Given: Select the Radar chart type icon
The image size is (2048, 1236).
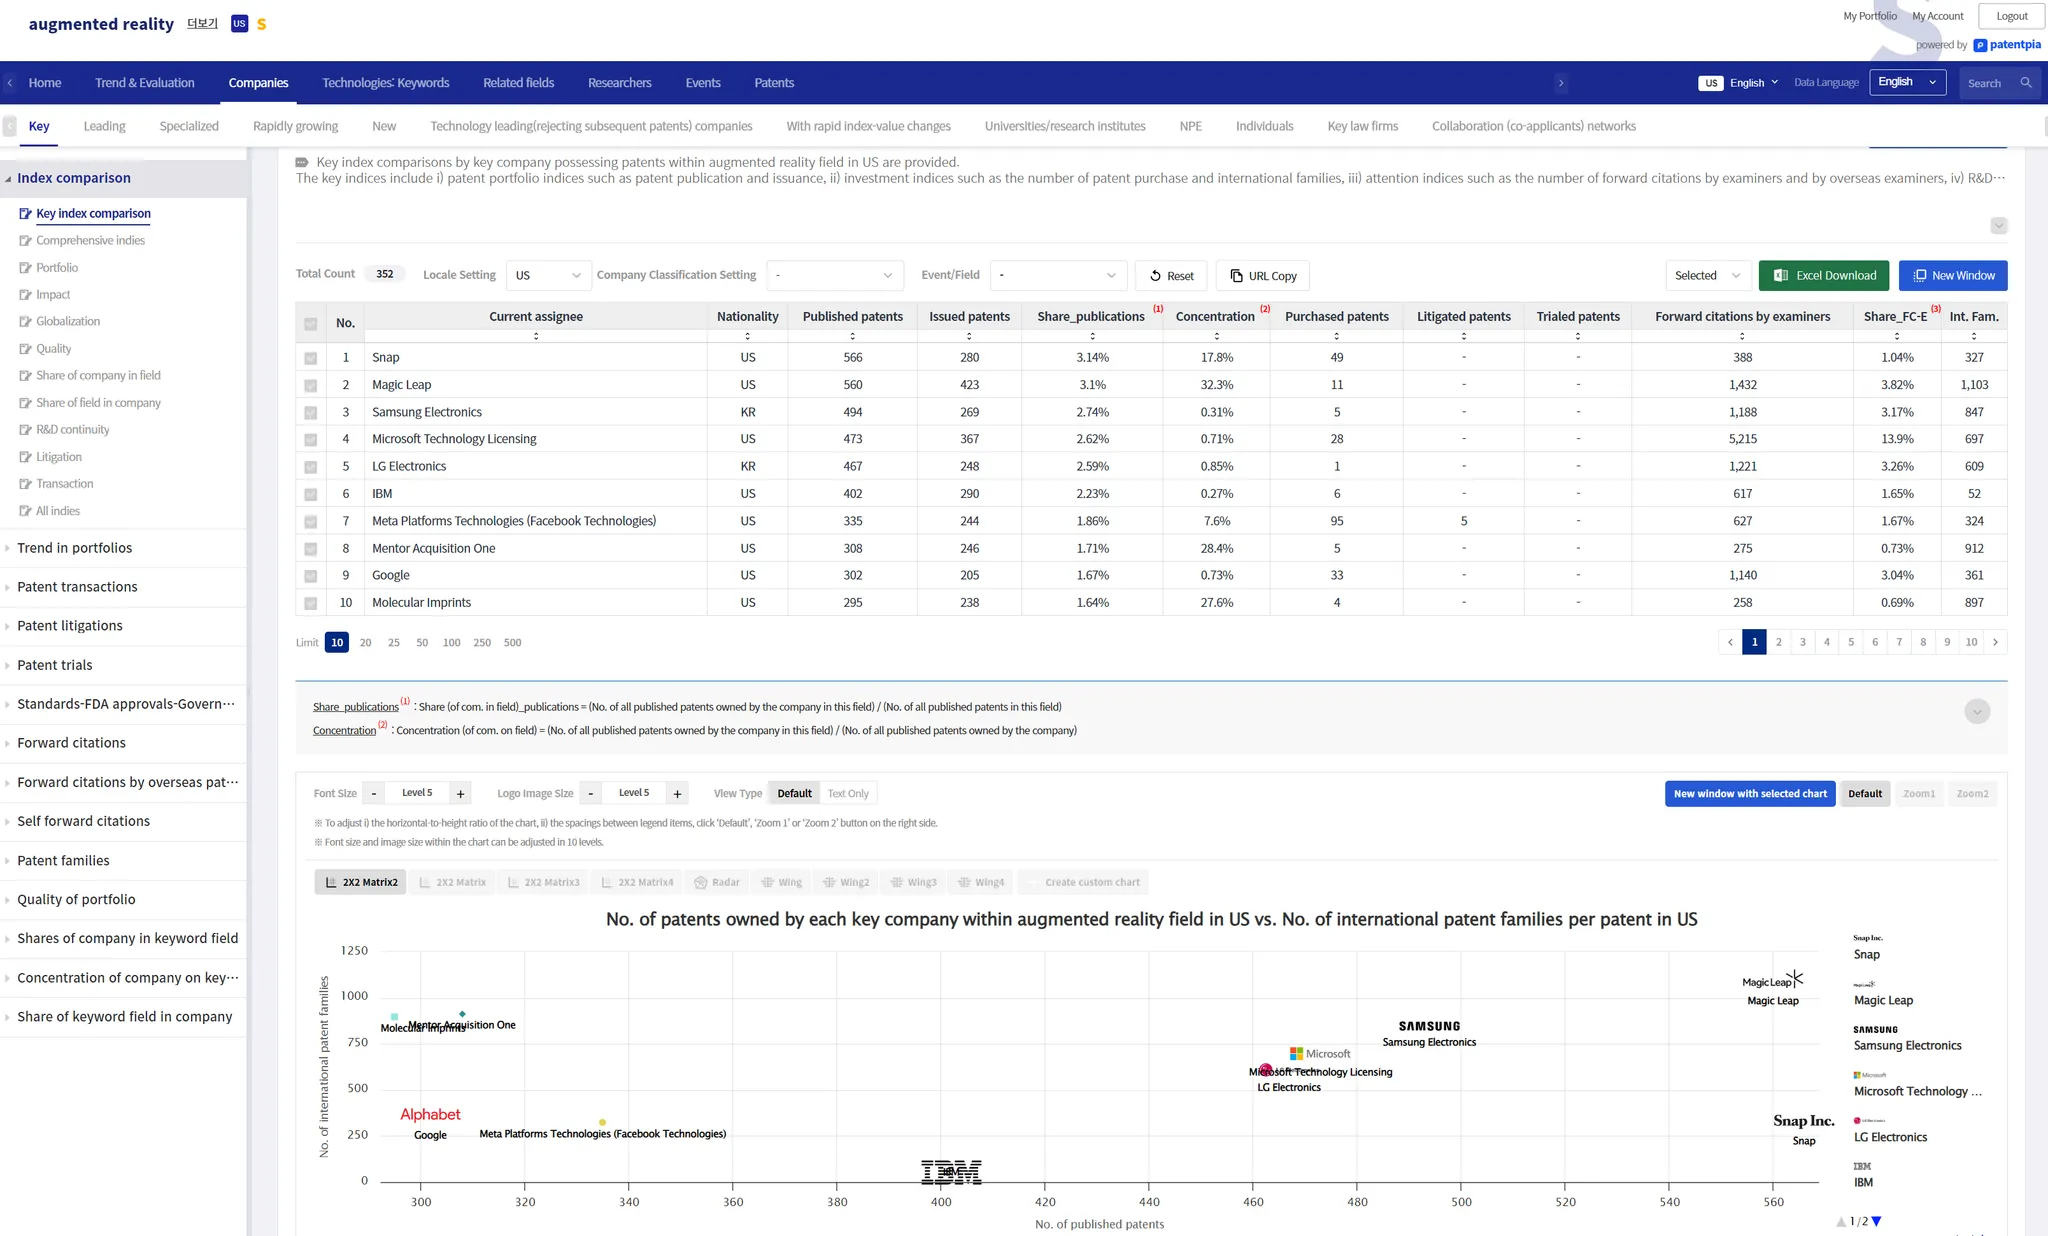Looking at the screenshot, I should [701, 882].
